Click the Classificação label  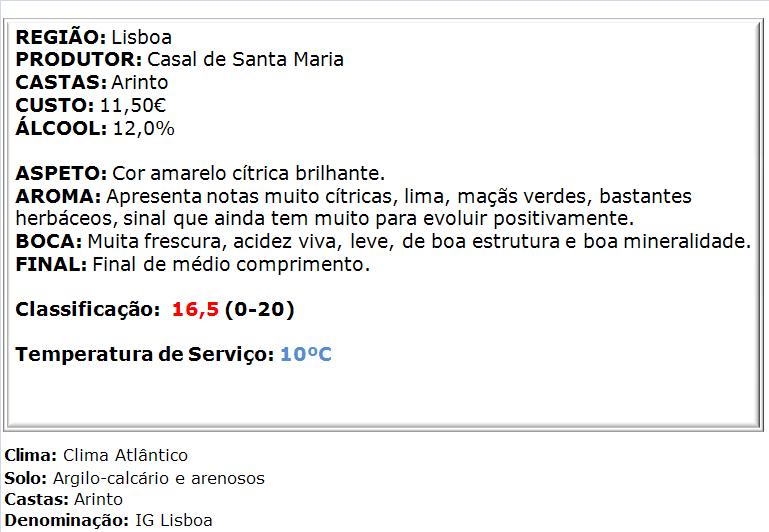(x=88, y=310)
